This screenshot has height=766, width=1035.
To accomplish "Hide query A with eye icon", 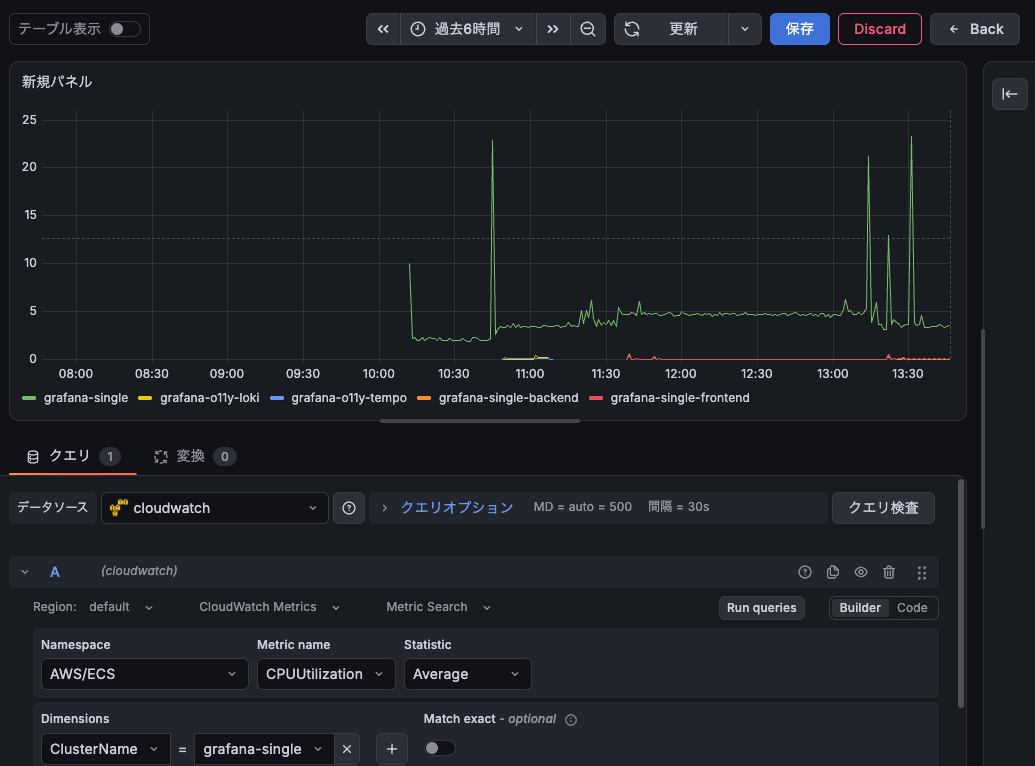I will coord(861,572).
